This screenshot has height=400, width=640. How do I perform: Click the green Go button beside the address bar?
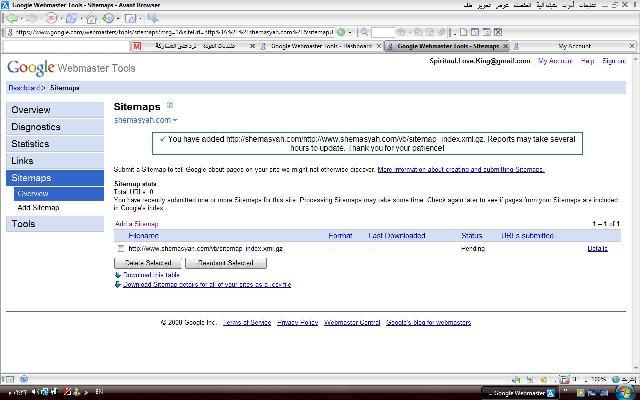pyautogui.click(x=341, y=32)
